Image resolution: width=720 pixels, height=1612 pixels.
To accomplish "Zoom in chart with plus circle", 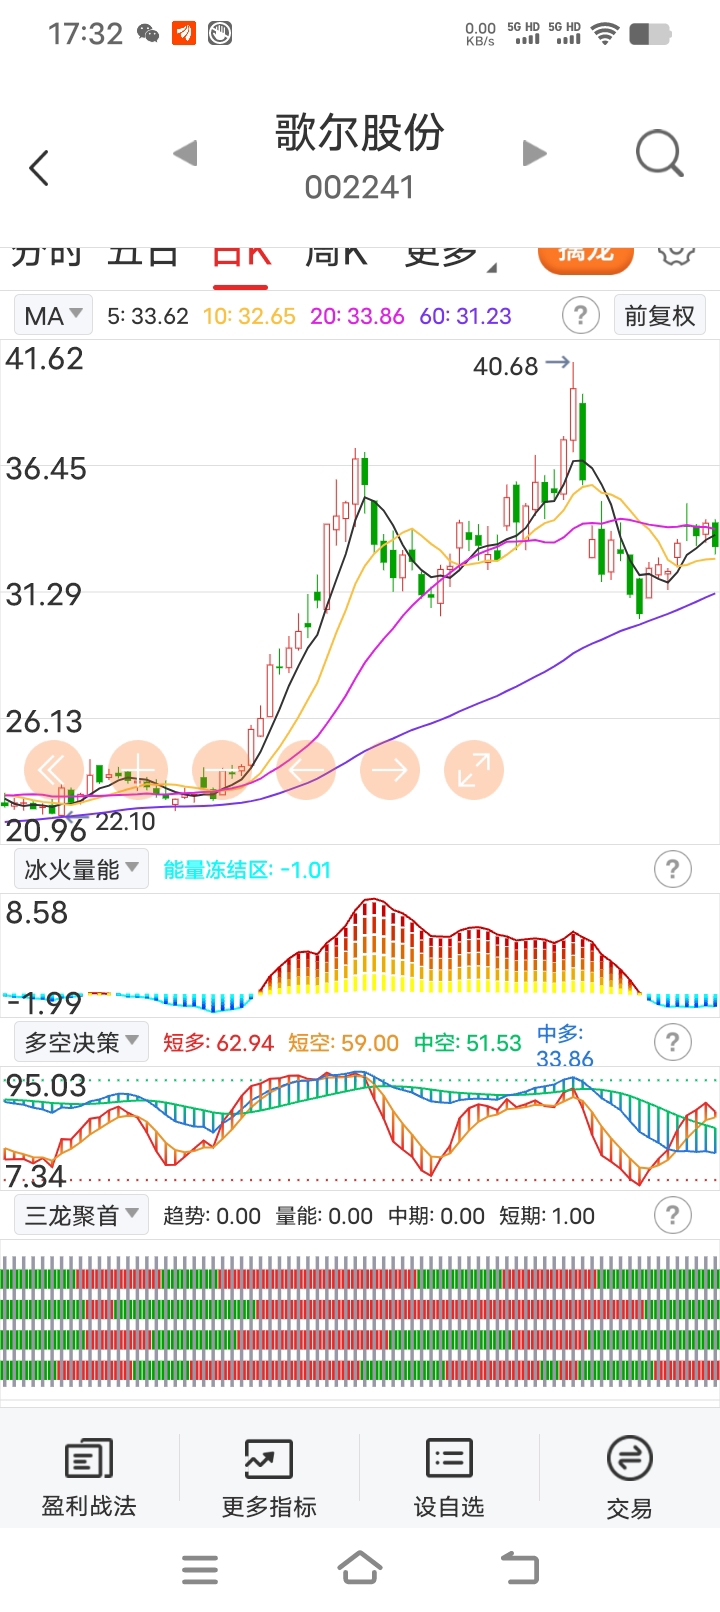I will (x=137, y=770).
